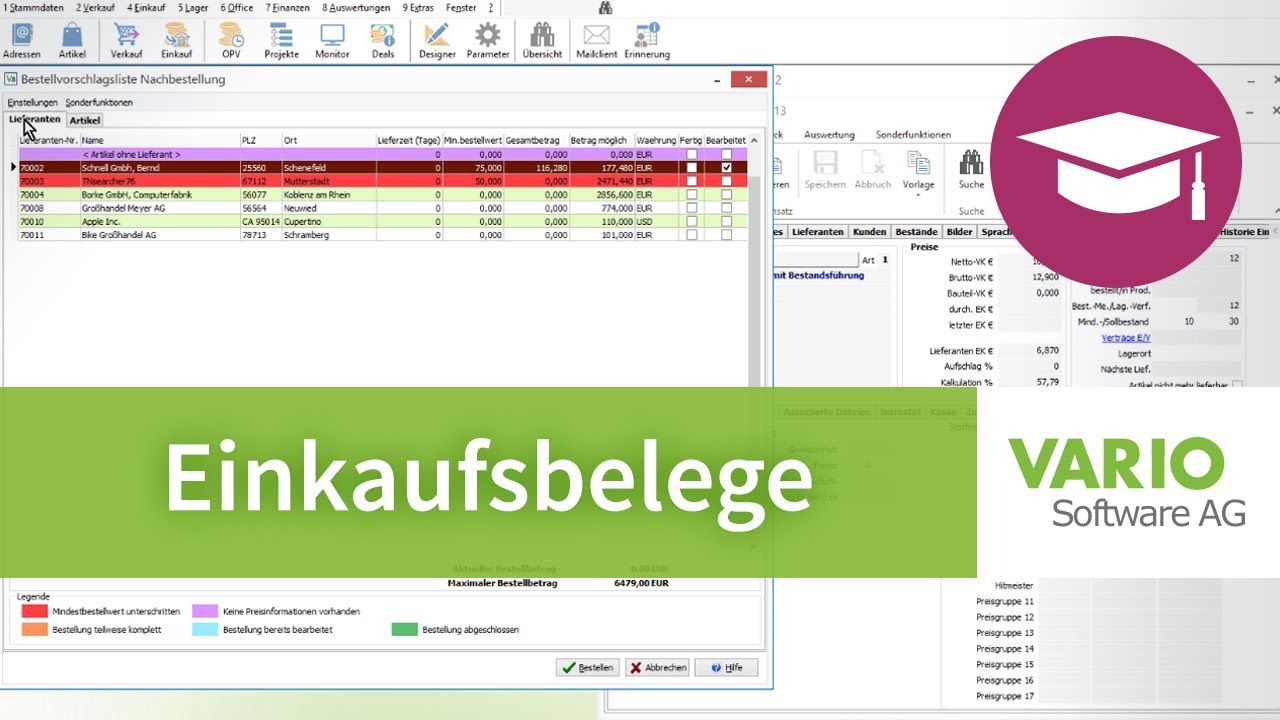1280x720 pixels.
Task: Open Auswertung ribbon tab in the background window
Action: 829,134
